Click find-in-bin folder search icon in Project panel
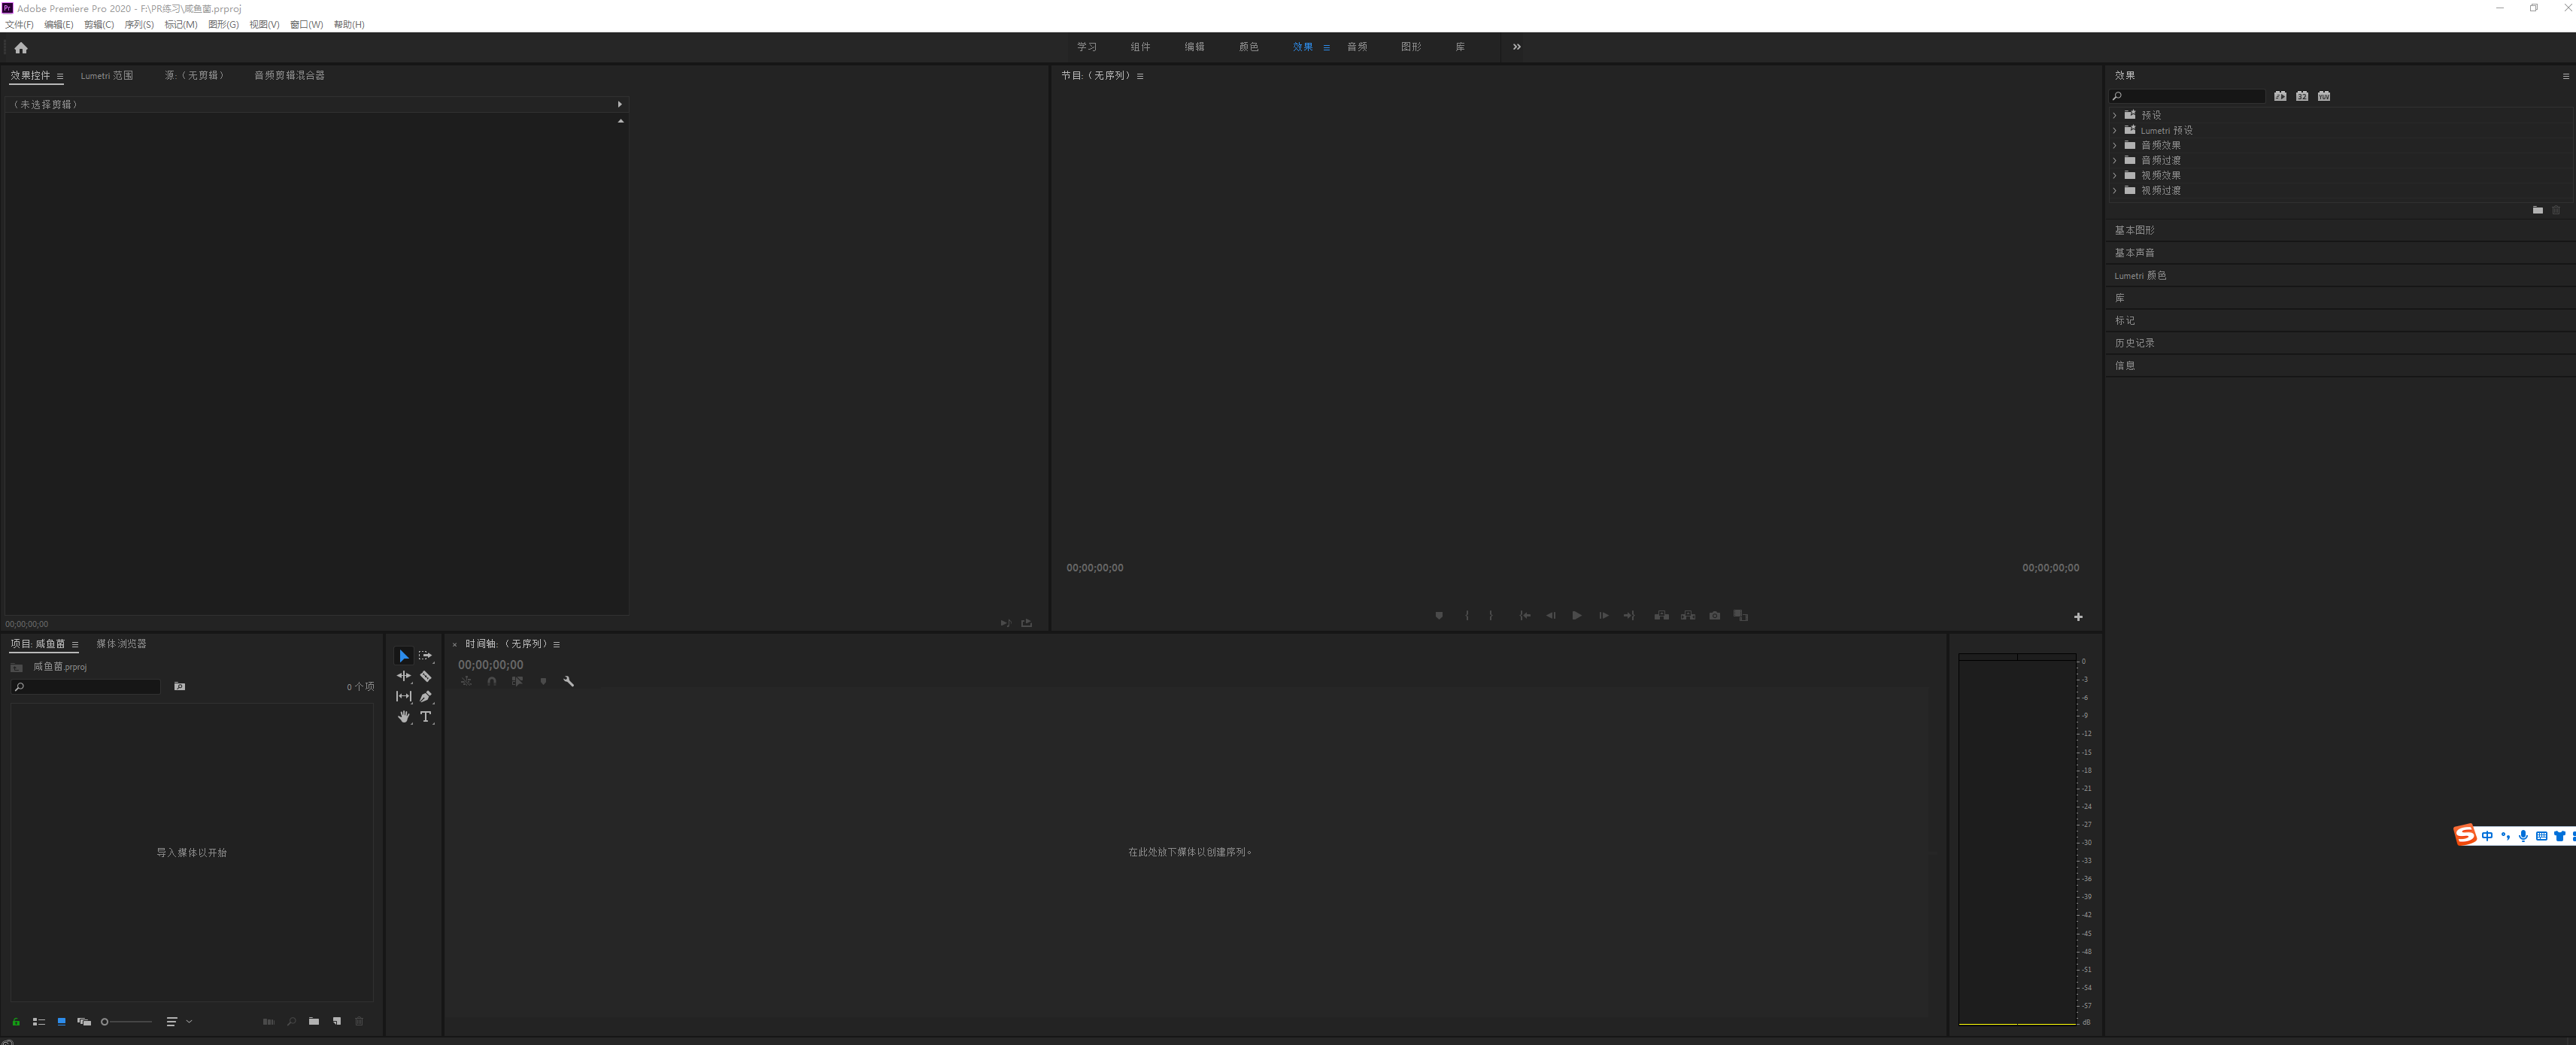This screenshot has height=1045, width=2576. [180, 686]
